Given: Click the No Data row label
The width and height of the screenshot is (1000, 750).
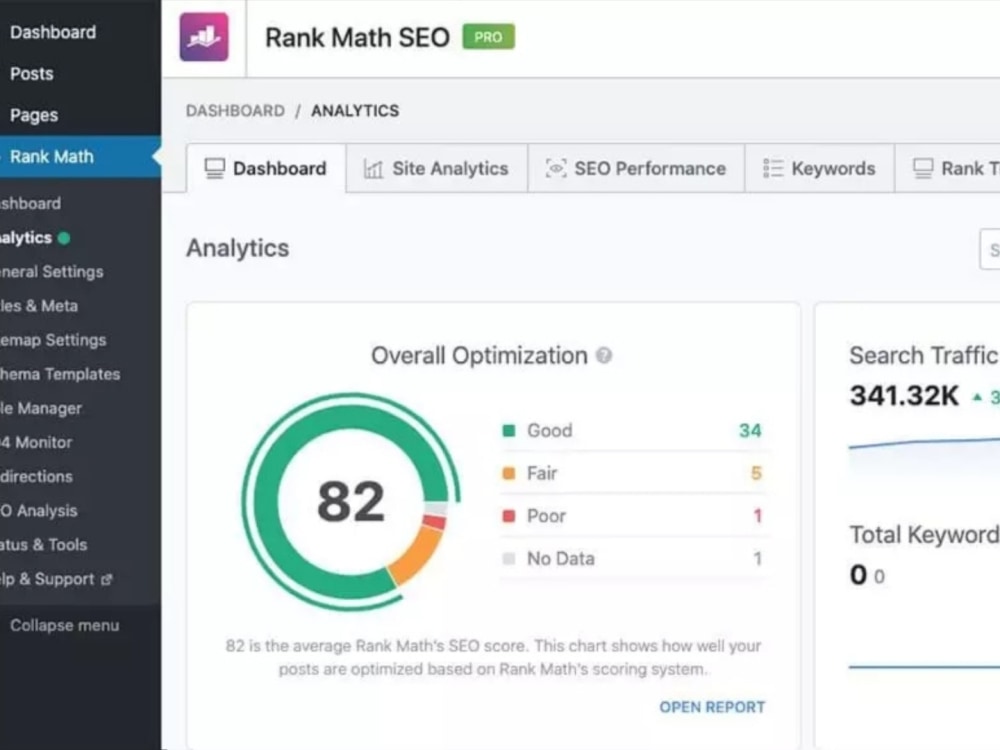Looking at the screenshot, I should pos(561,559).
